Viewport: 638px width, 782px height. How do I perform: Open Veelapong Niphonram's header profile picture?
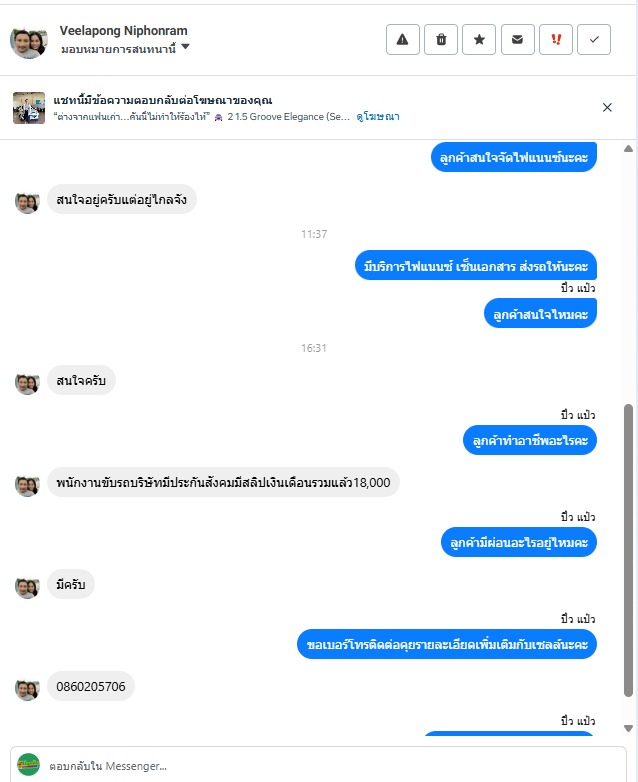[29, 42]
